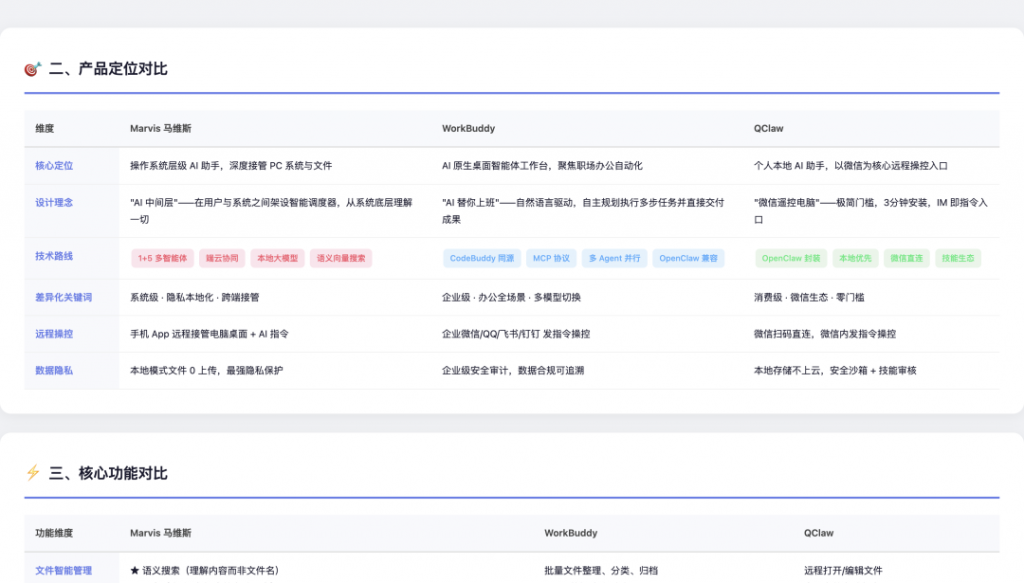Viewport: 1024px width, 583px height.
Task: Click the cell 系统级 · 隐私本地化 · 跨端接管
Action: pyautogui.click(x=195, y=297)
